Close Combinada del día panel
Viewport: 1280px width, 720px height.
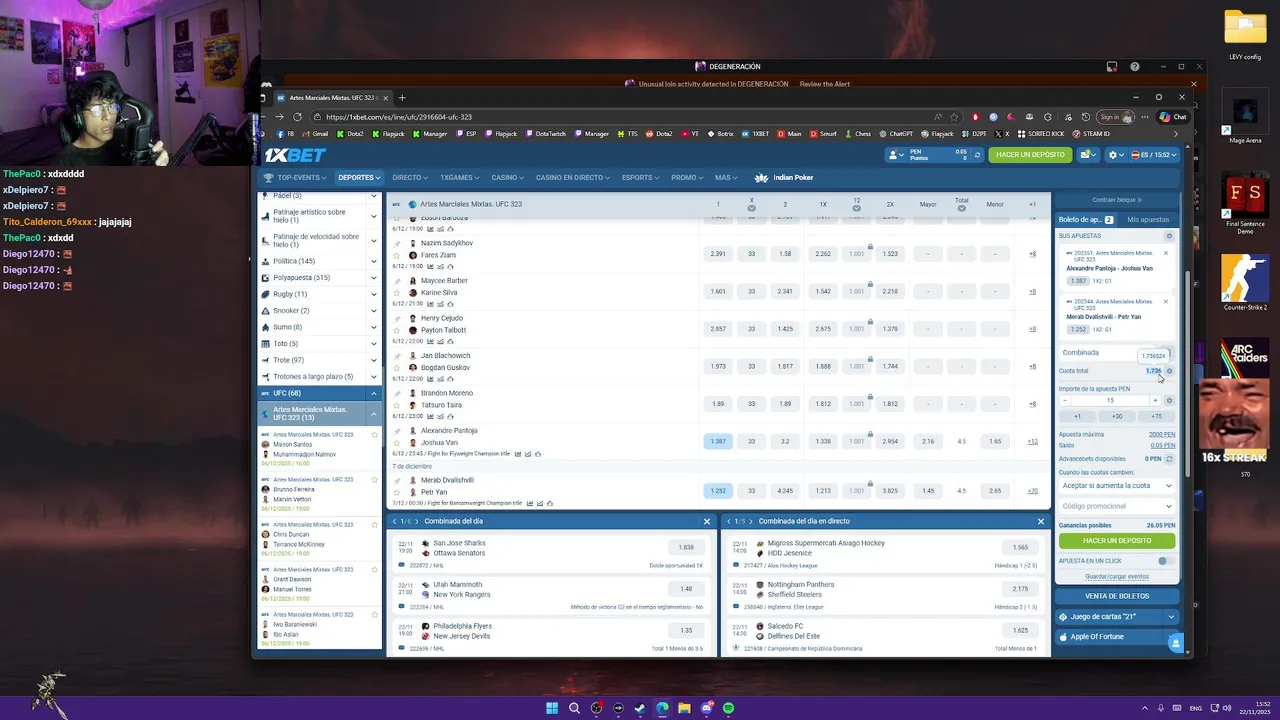coord(706,521)
